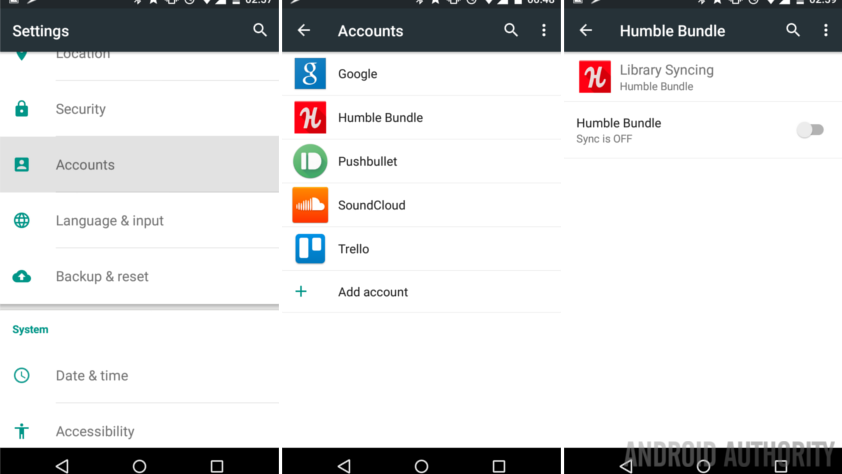Tap the search icon in Accounts header
Image resolution: width=842 pixels, height=474 pixels.
click(511, 30)
